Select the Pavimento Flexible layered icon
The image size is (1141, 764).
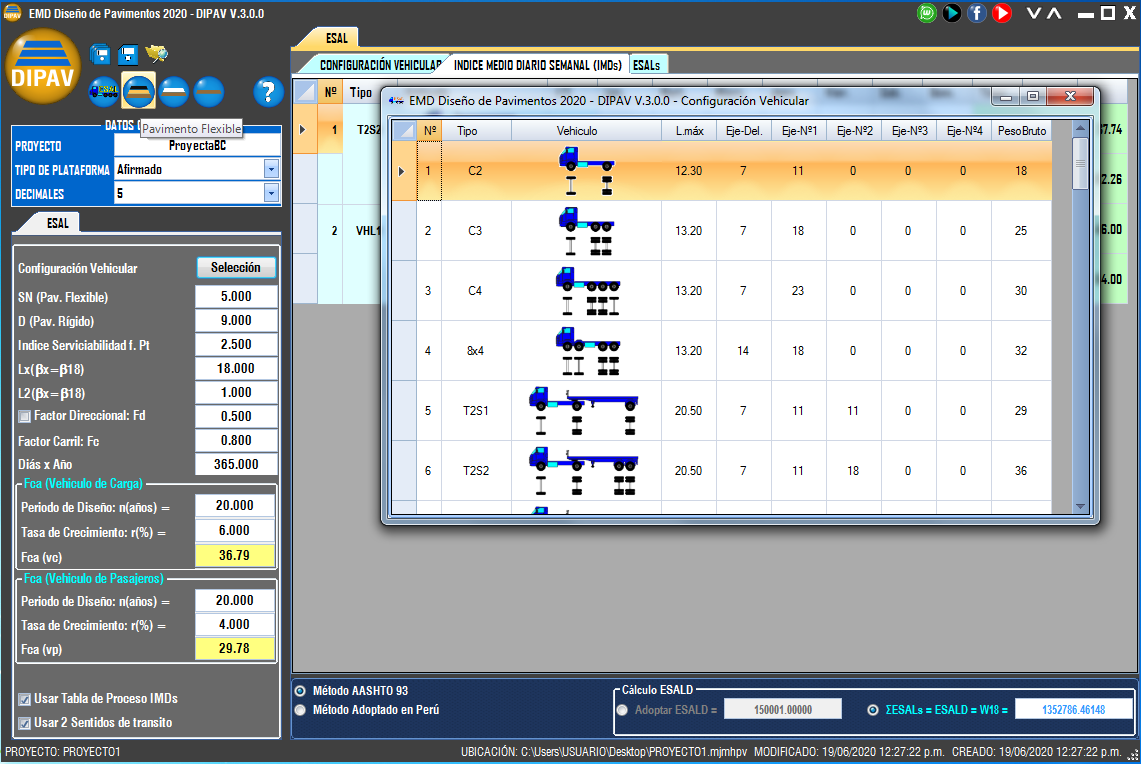[139, 92]
